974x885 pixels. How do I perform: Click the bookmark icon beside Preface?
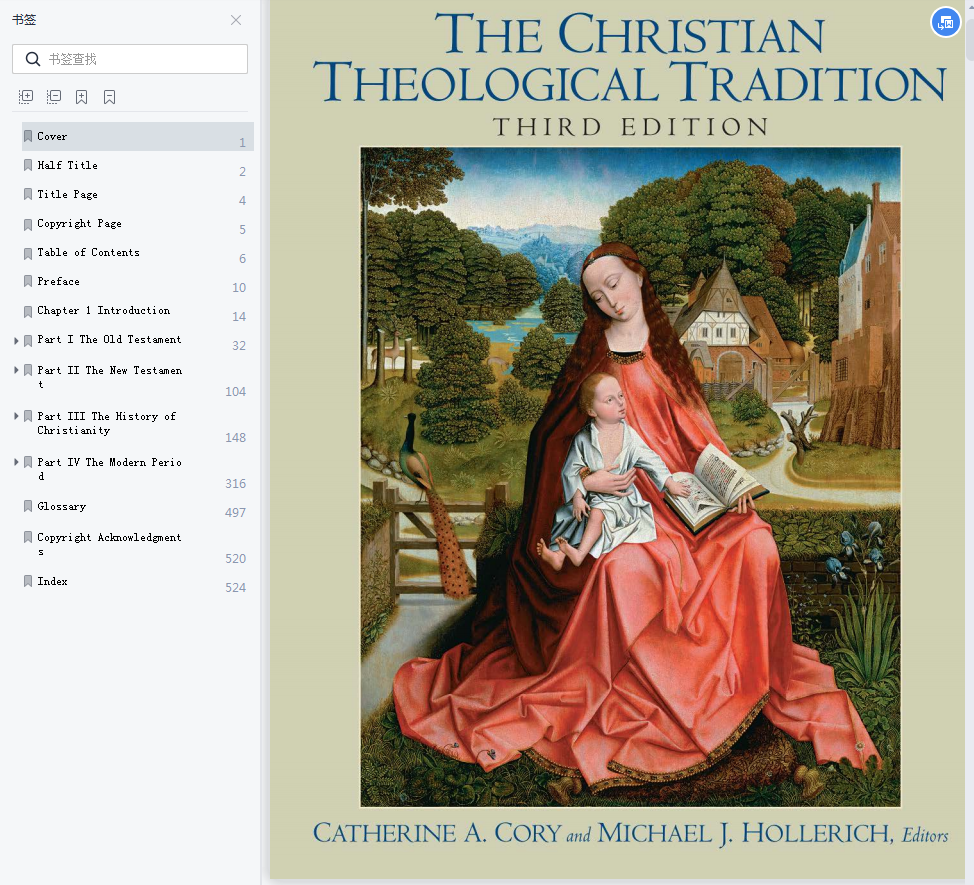(28, 282)
